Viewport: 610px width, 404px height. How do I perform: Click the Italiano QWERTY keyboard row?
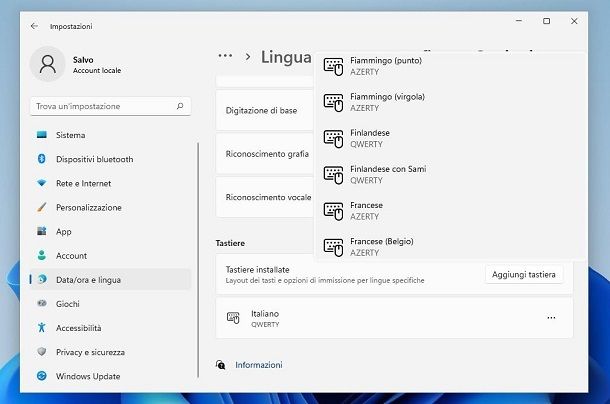[394, 318]
